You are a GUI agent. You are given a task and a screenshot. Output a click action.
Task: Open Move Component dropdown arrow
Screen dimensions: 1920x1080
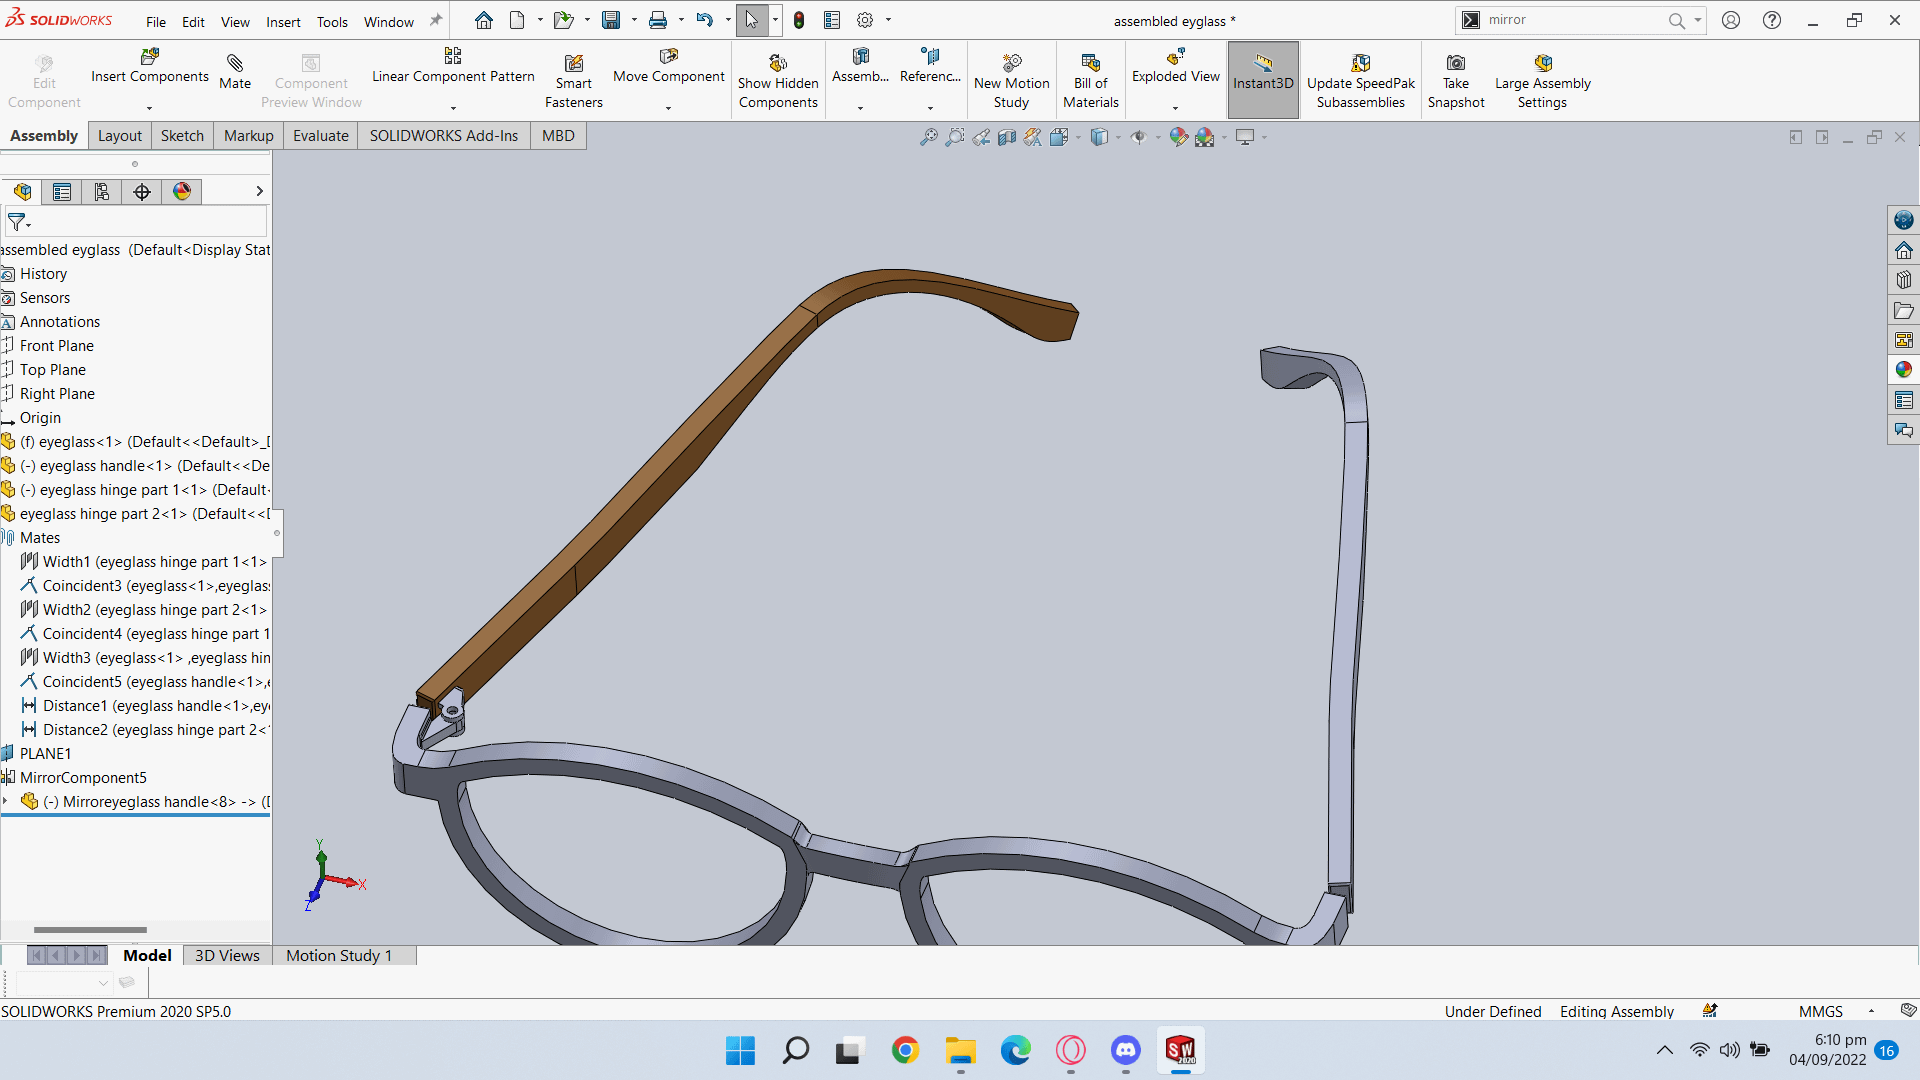pyautogui.click(x=668, y=108)
